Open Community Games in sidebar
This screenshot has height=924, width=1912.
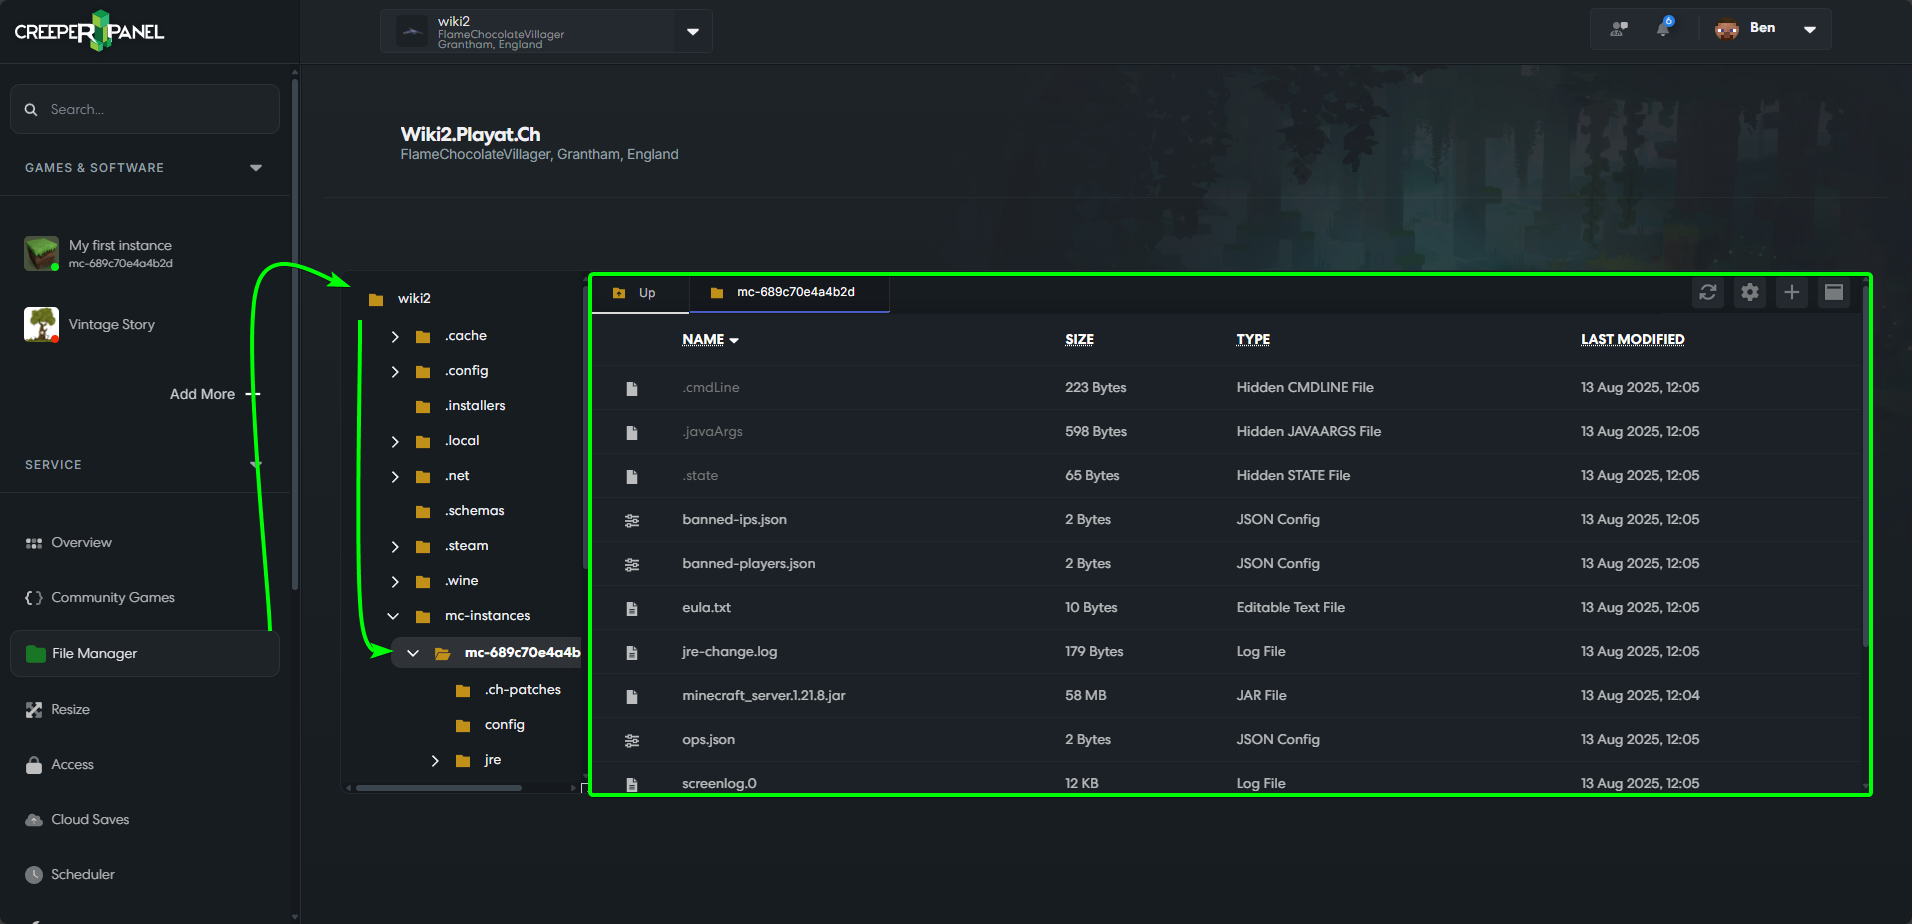coord(113,598)
